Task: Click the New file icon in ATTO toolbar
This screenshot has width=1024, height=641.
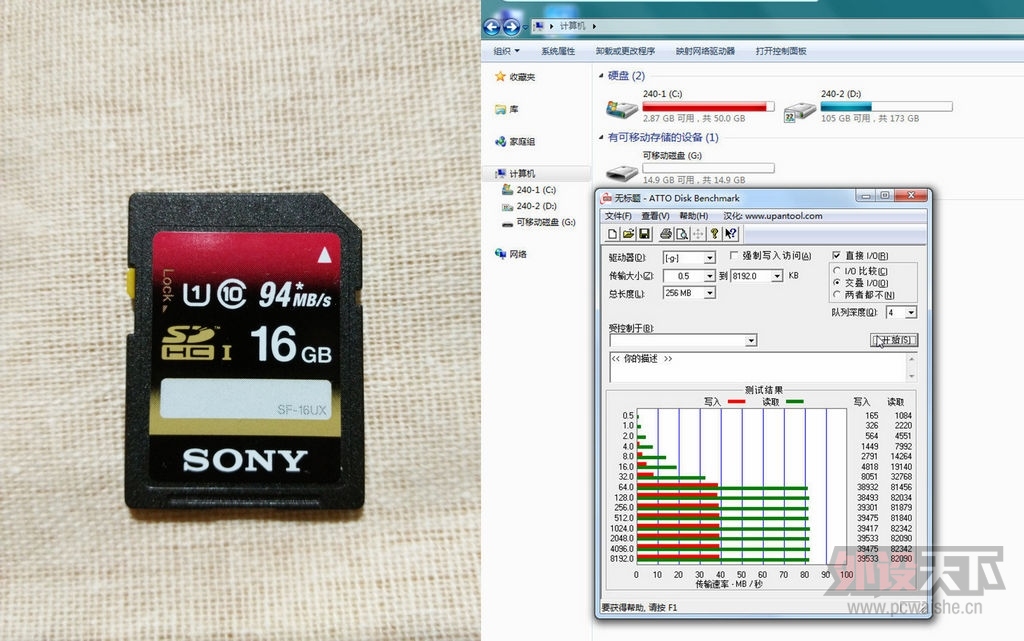Action: 612,234
